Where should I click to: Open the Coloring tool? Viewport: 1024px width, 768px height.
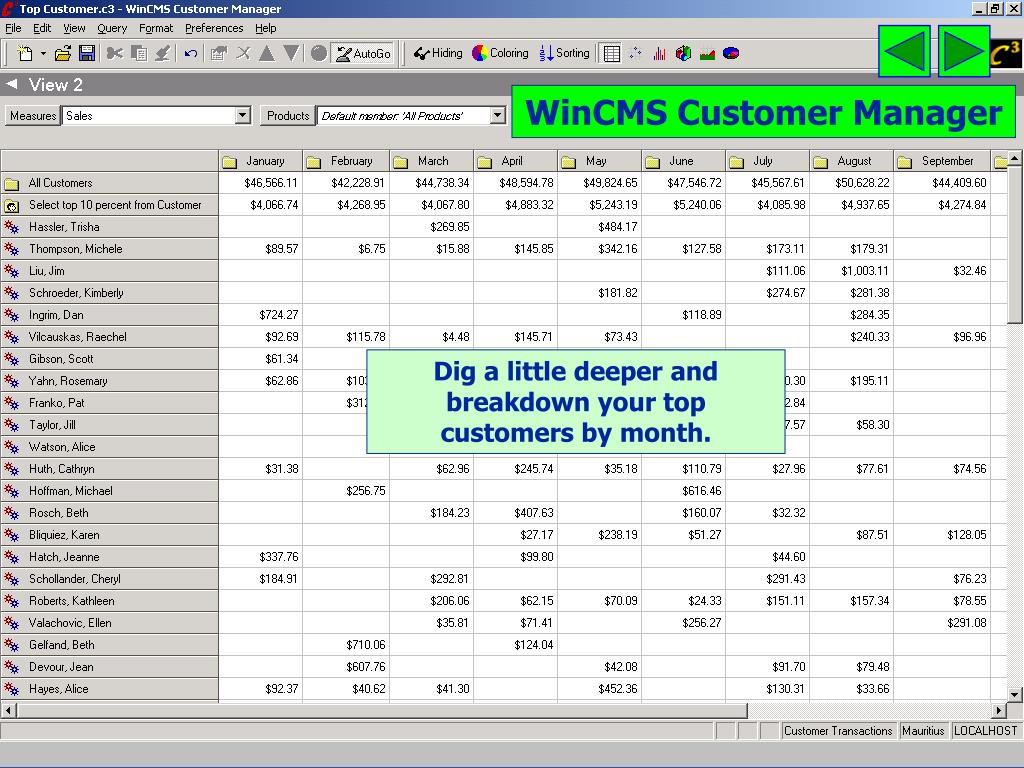[500, 54]
